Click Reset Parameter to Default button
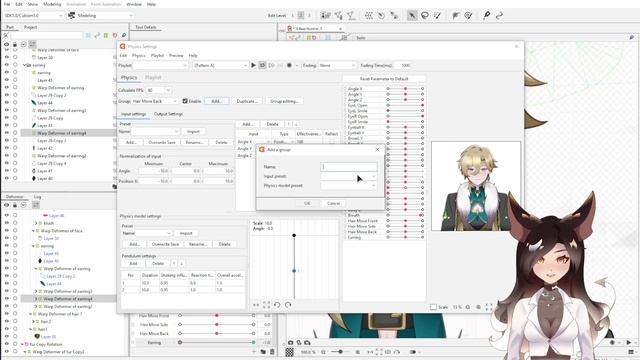Image resolution: width=640 pixels, height=360 pixels. [x=384, y=79]
